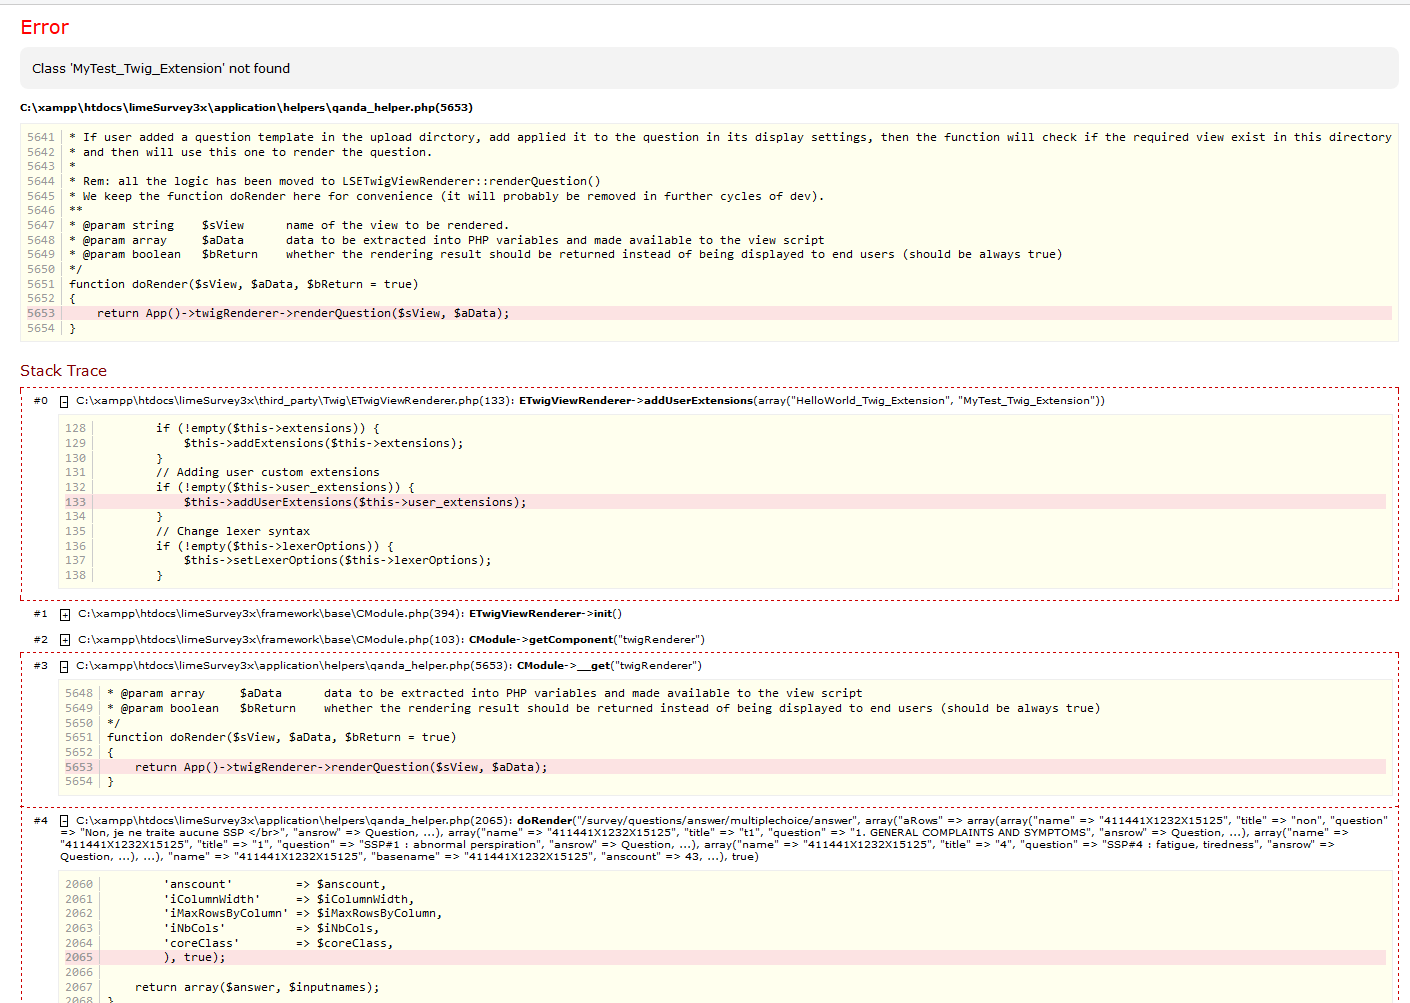Screen dimensions: 1410x1003
Task: Click the '// Change lexer syntax' comment line
Action: pyautogui.click(x=233, y=531)
